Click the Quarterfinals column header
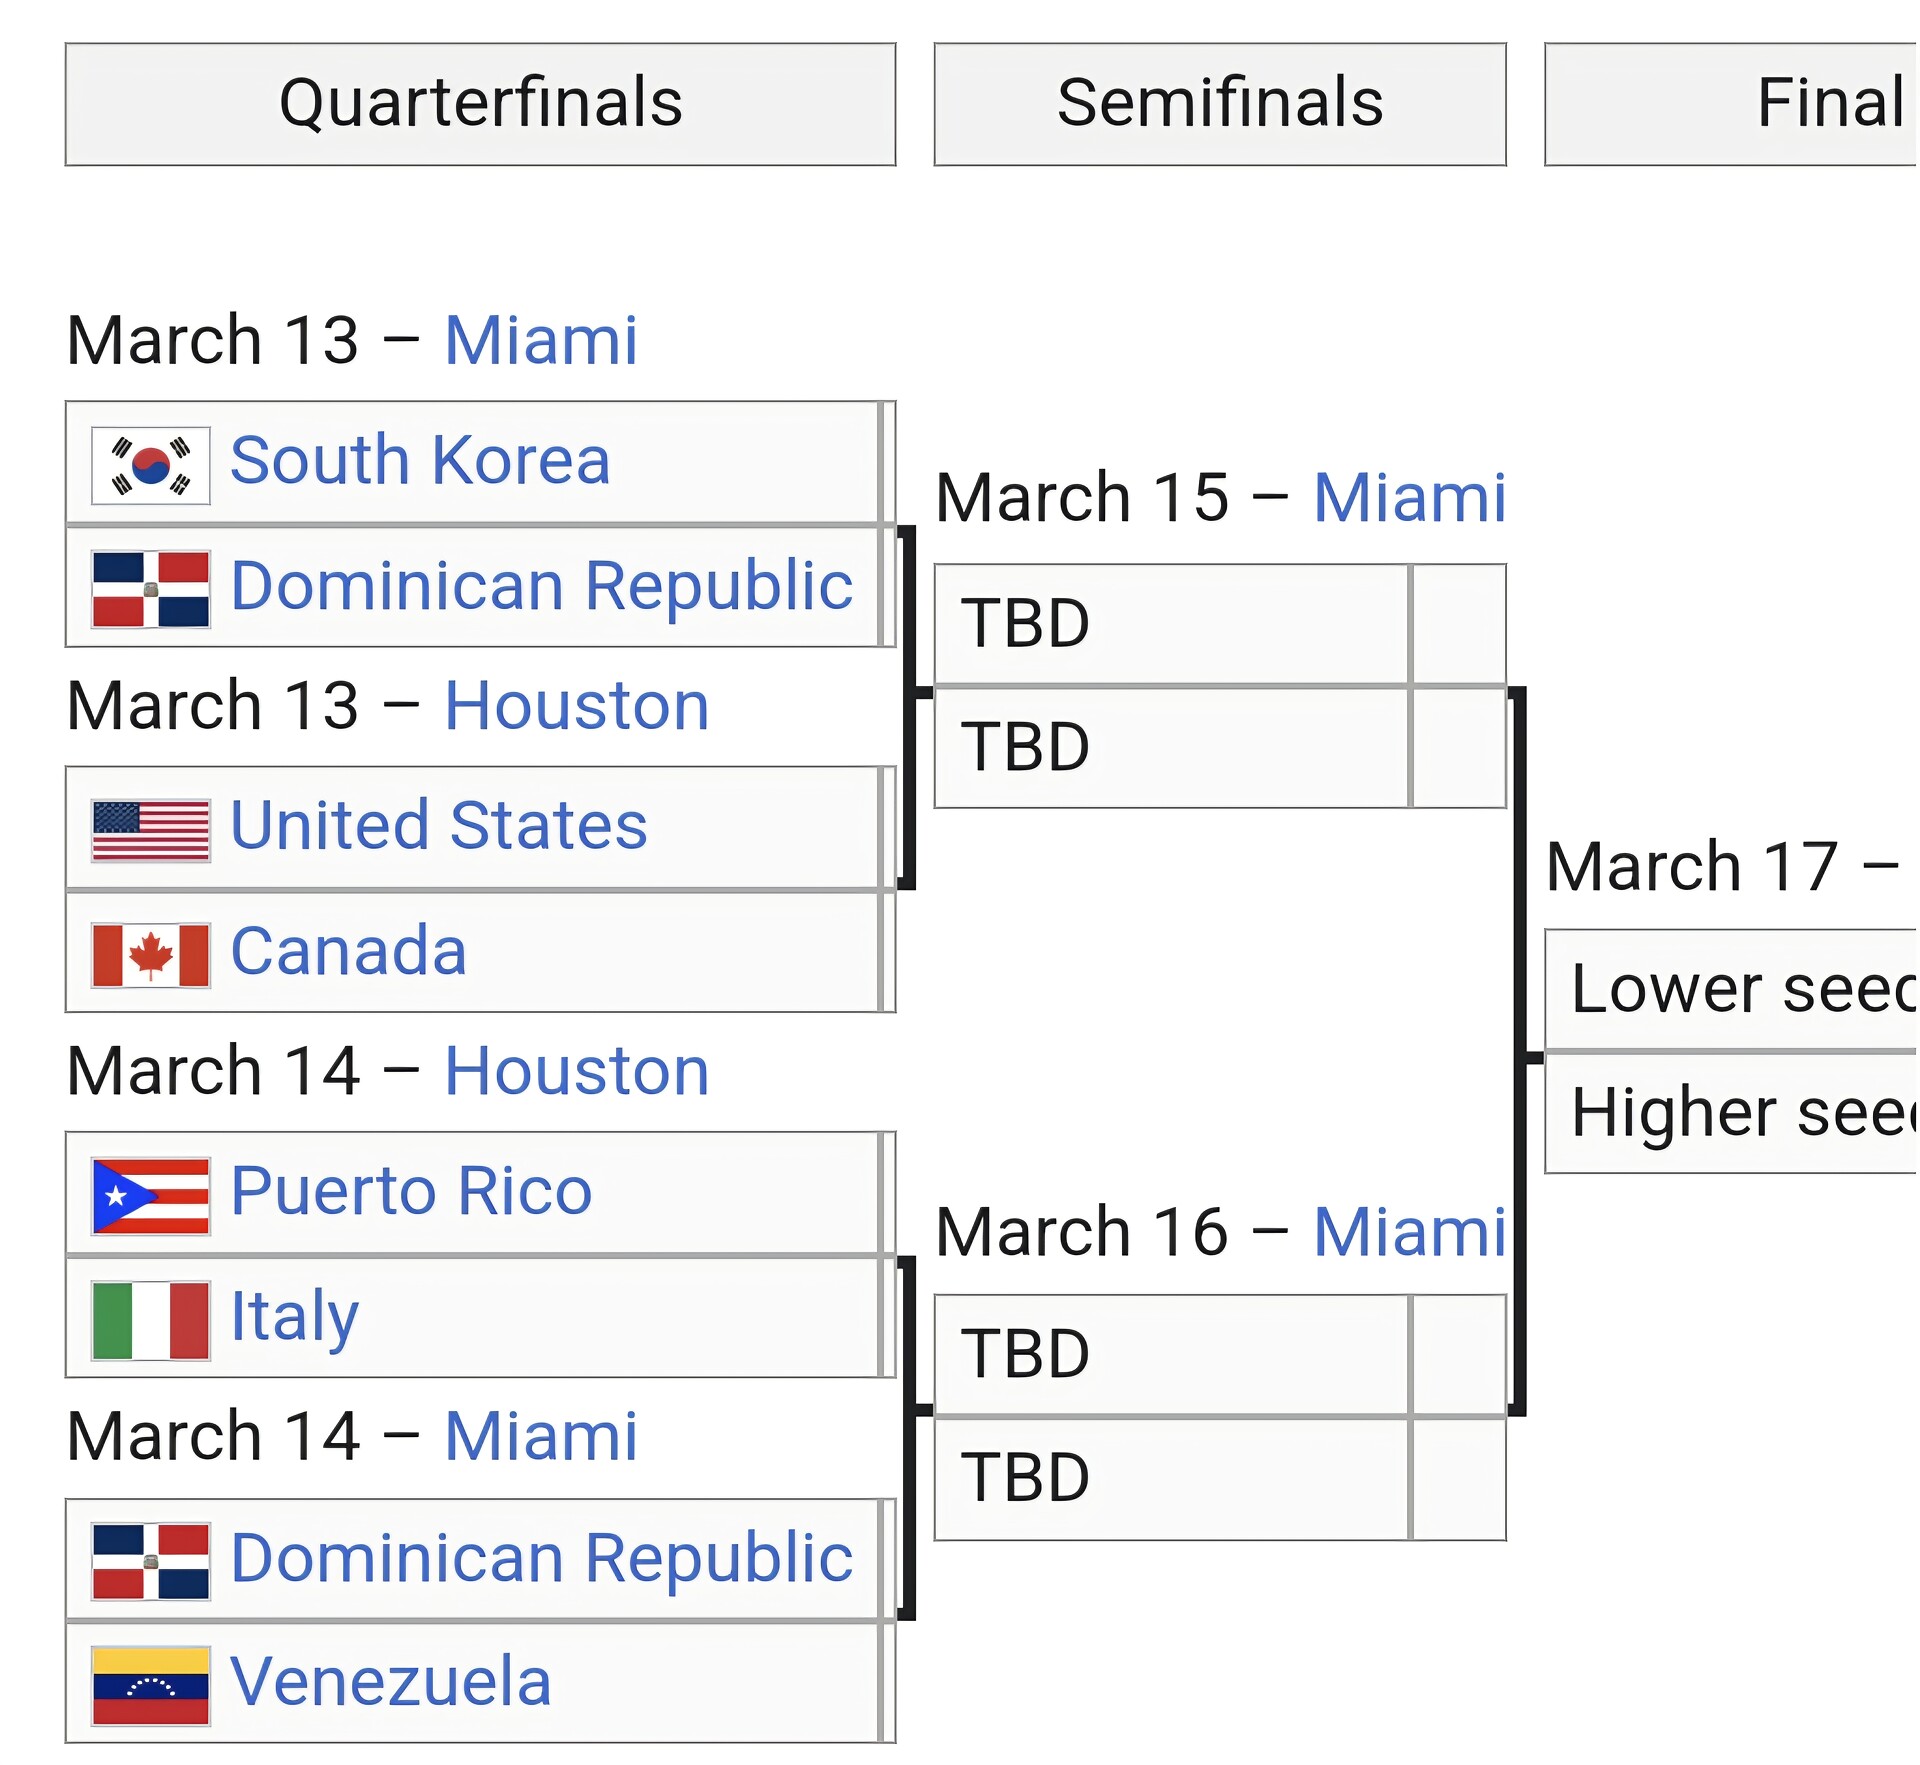 (x=480, y=103)
